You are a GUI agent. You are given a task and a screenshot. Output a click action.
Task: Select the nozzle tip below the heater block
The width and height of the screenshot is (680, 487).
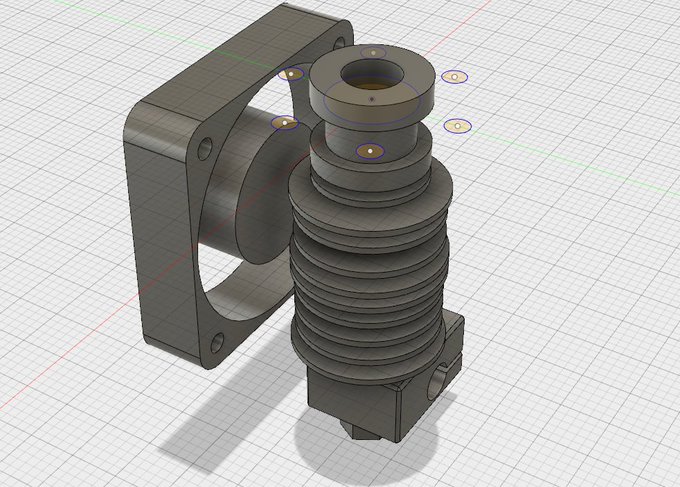(x=362, y=430)
